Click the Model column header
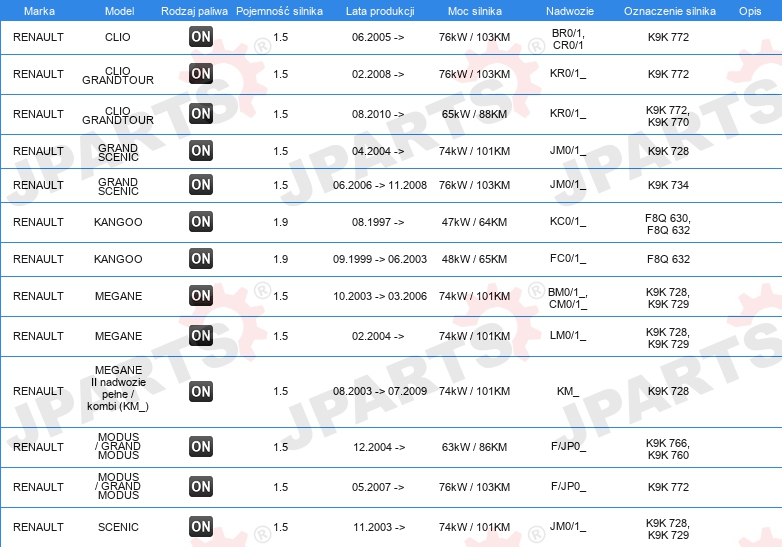 click(119, 11)
